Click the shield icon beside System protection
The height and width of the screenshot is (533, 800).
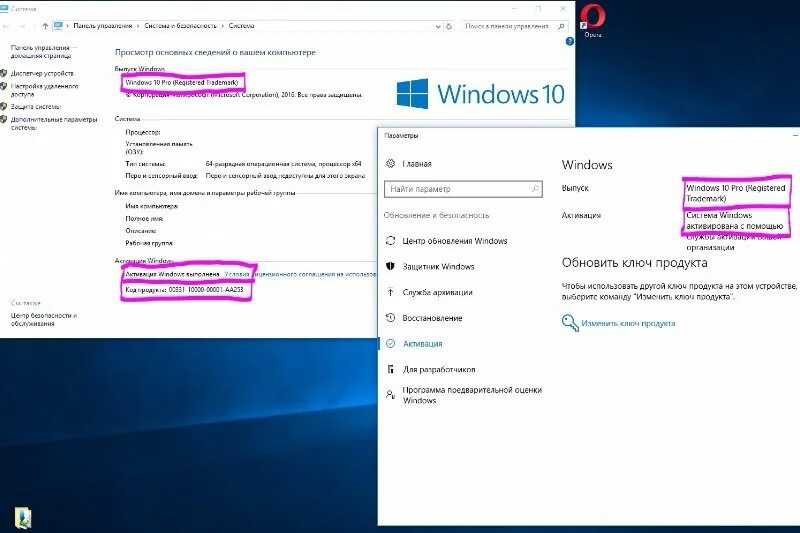(x=4, y=107)
